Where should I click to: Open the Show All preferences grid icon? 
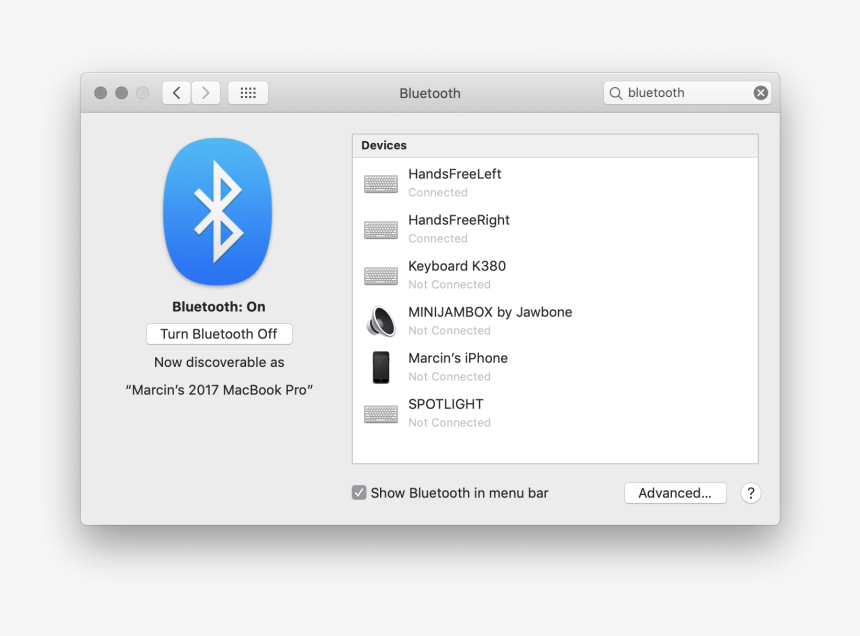coord(247,92)
